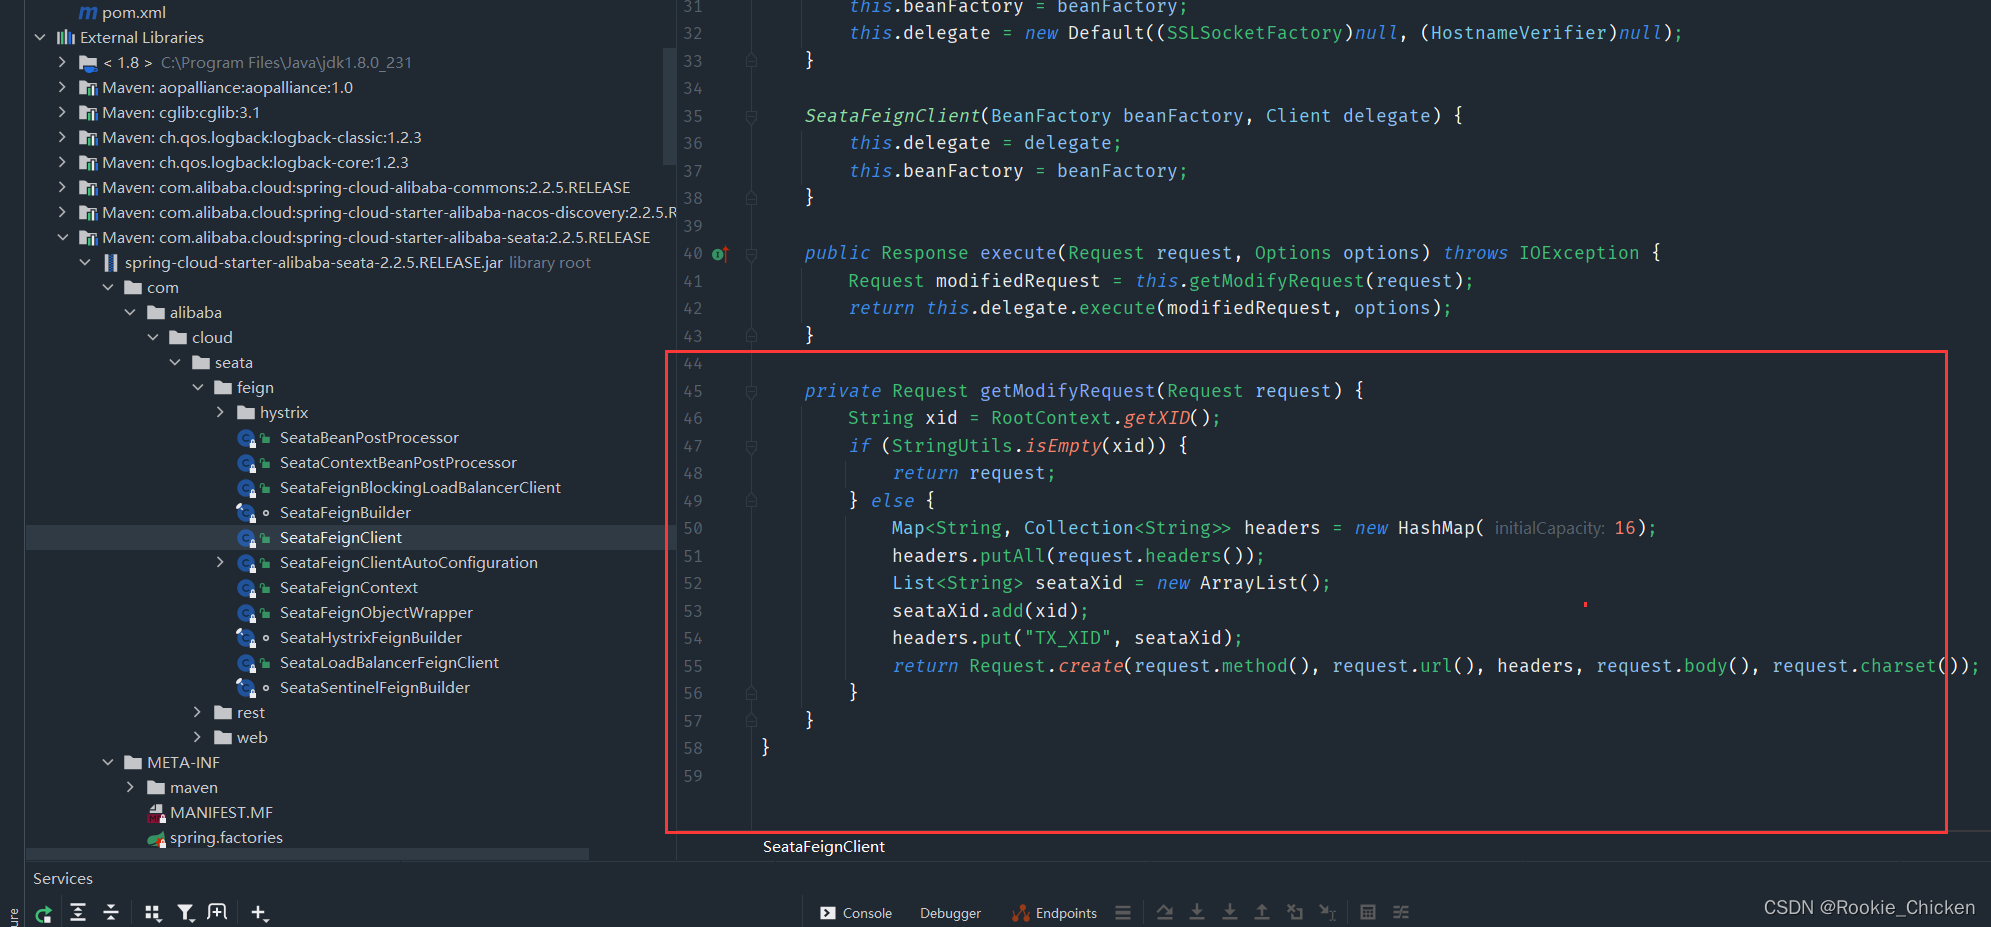Fold the SeataFeignClient constructor at line 35

point(751,117)
